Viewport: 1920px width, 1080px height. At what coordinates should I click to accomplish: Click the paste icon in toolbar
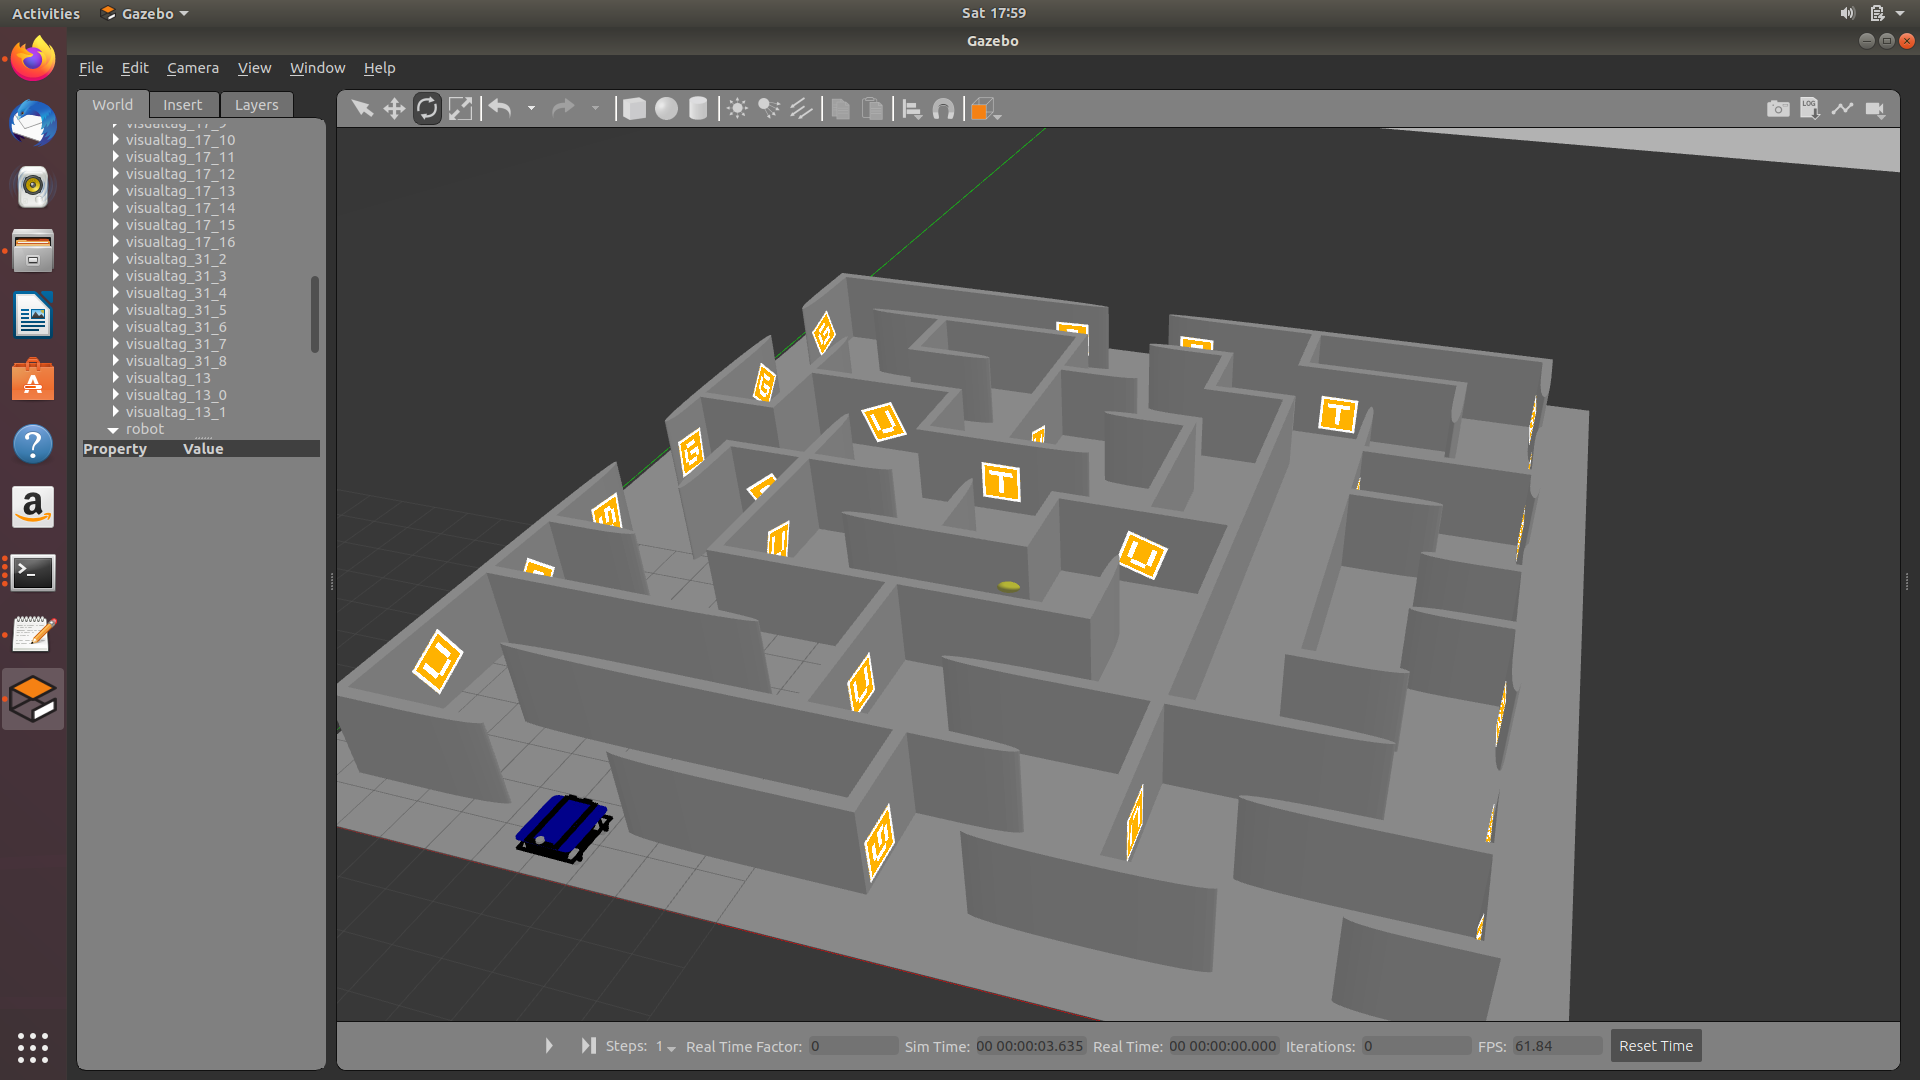pyautogui.click(x=872, y=108)
